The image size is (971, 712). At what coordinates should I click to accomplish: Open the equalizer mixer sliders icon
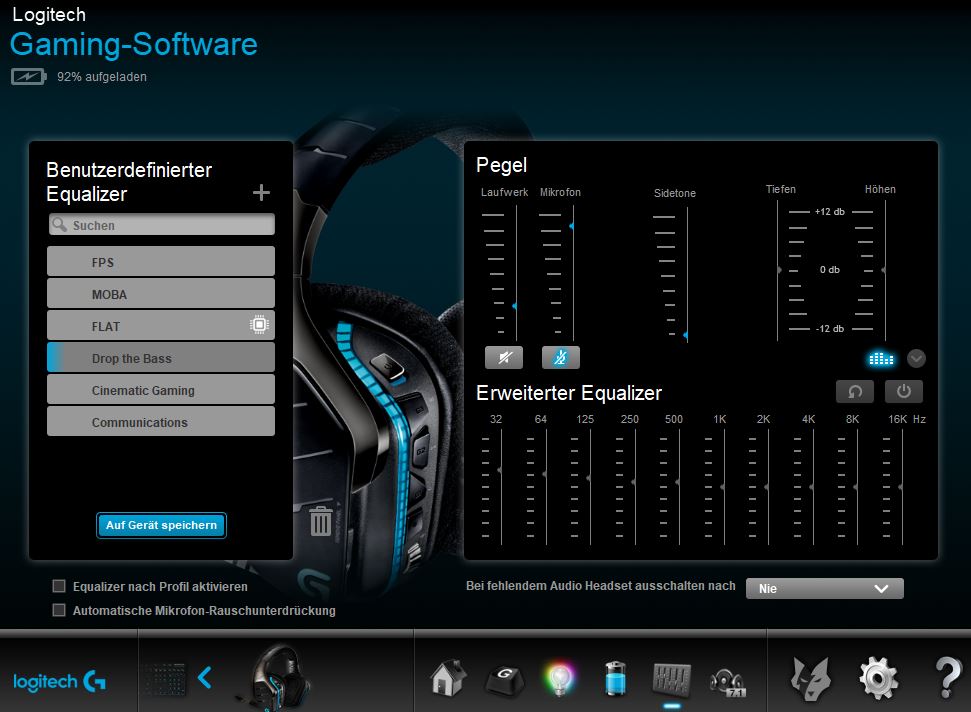(x=671, y=679)
